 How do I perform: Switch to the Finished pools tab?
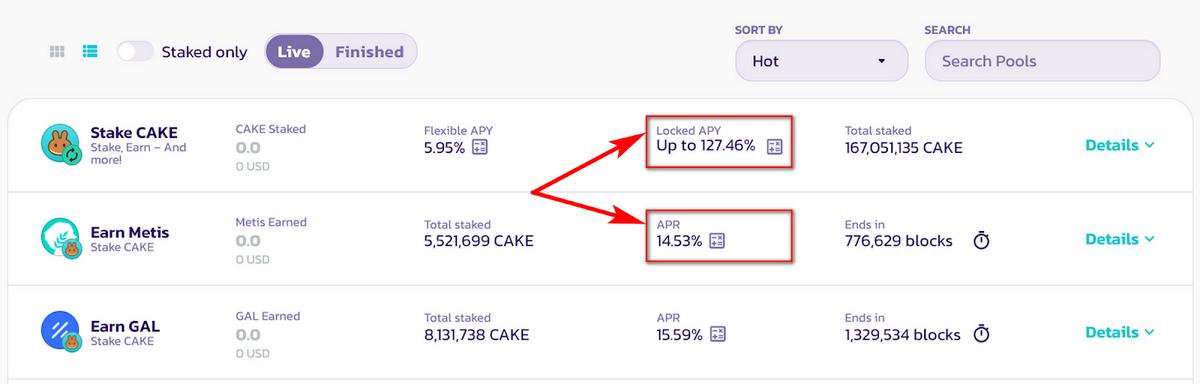pos(369,52)
